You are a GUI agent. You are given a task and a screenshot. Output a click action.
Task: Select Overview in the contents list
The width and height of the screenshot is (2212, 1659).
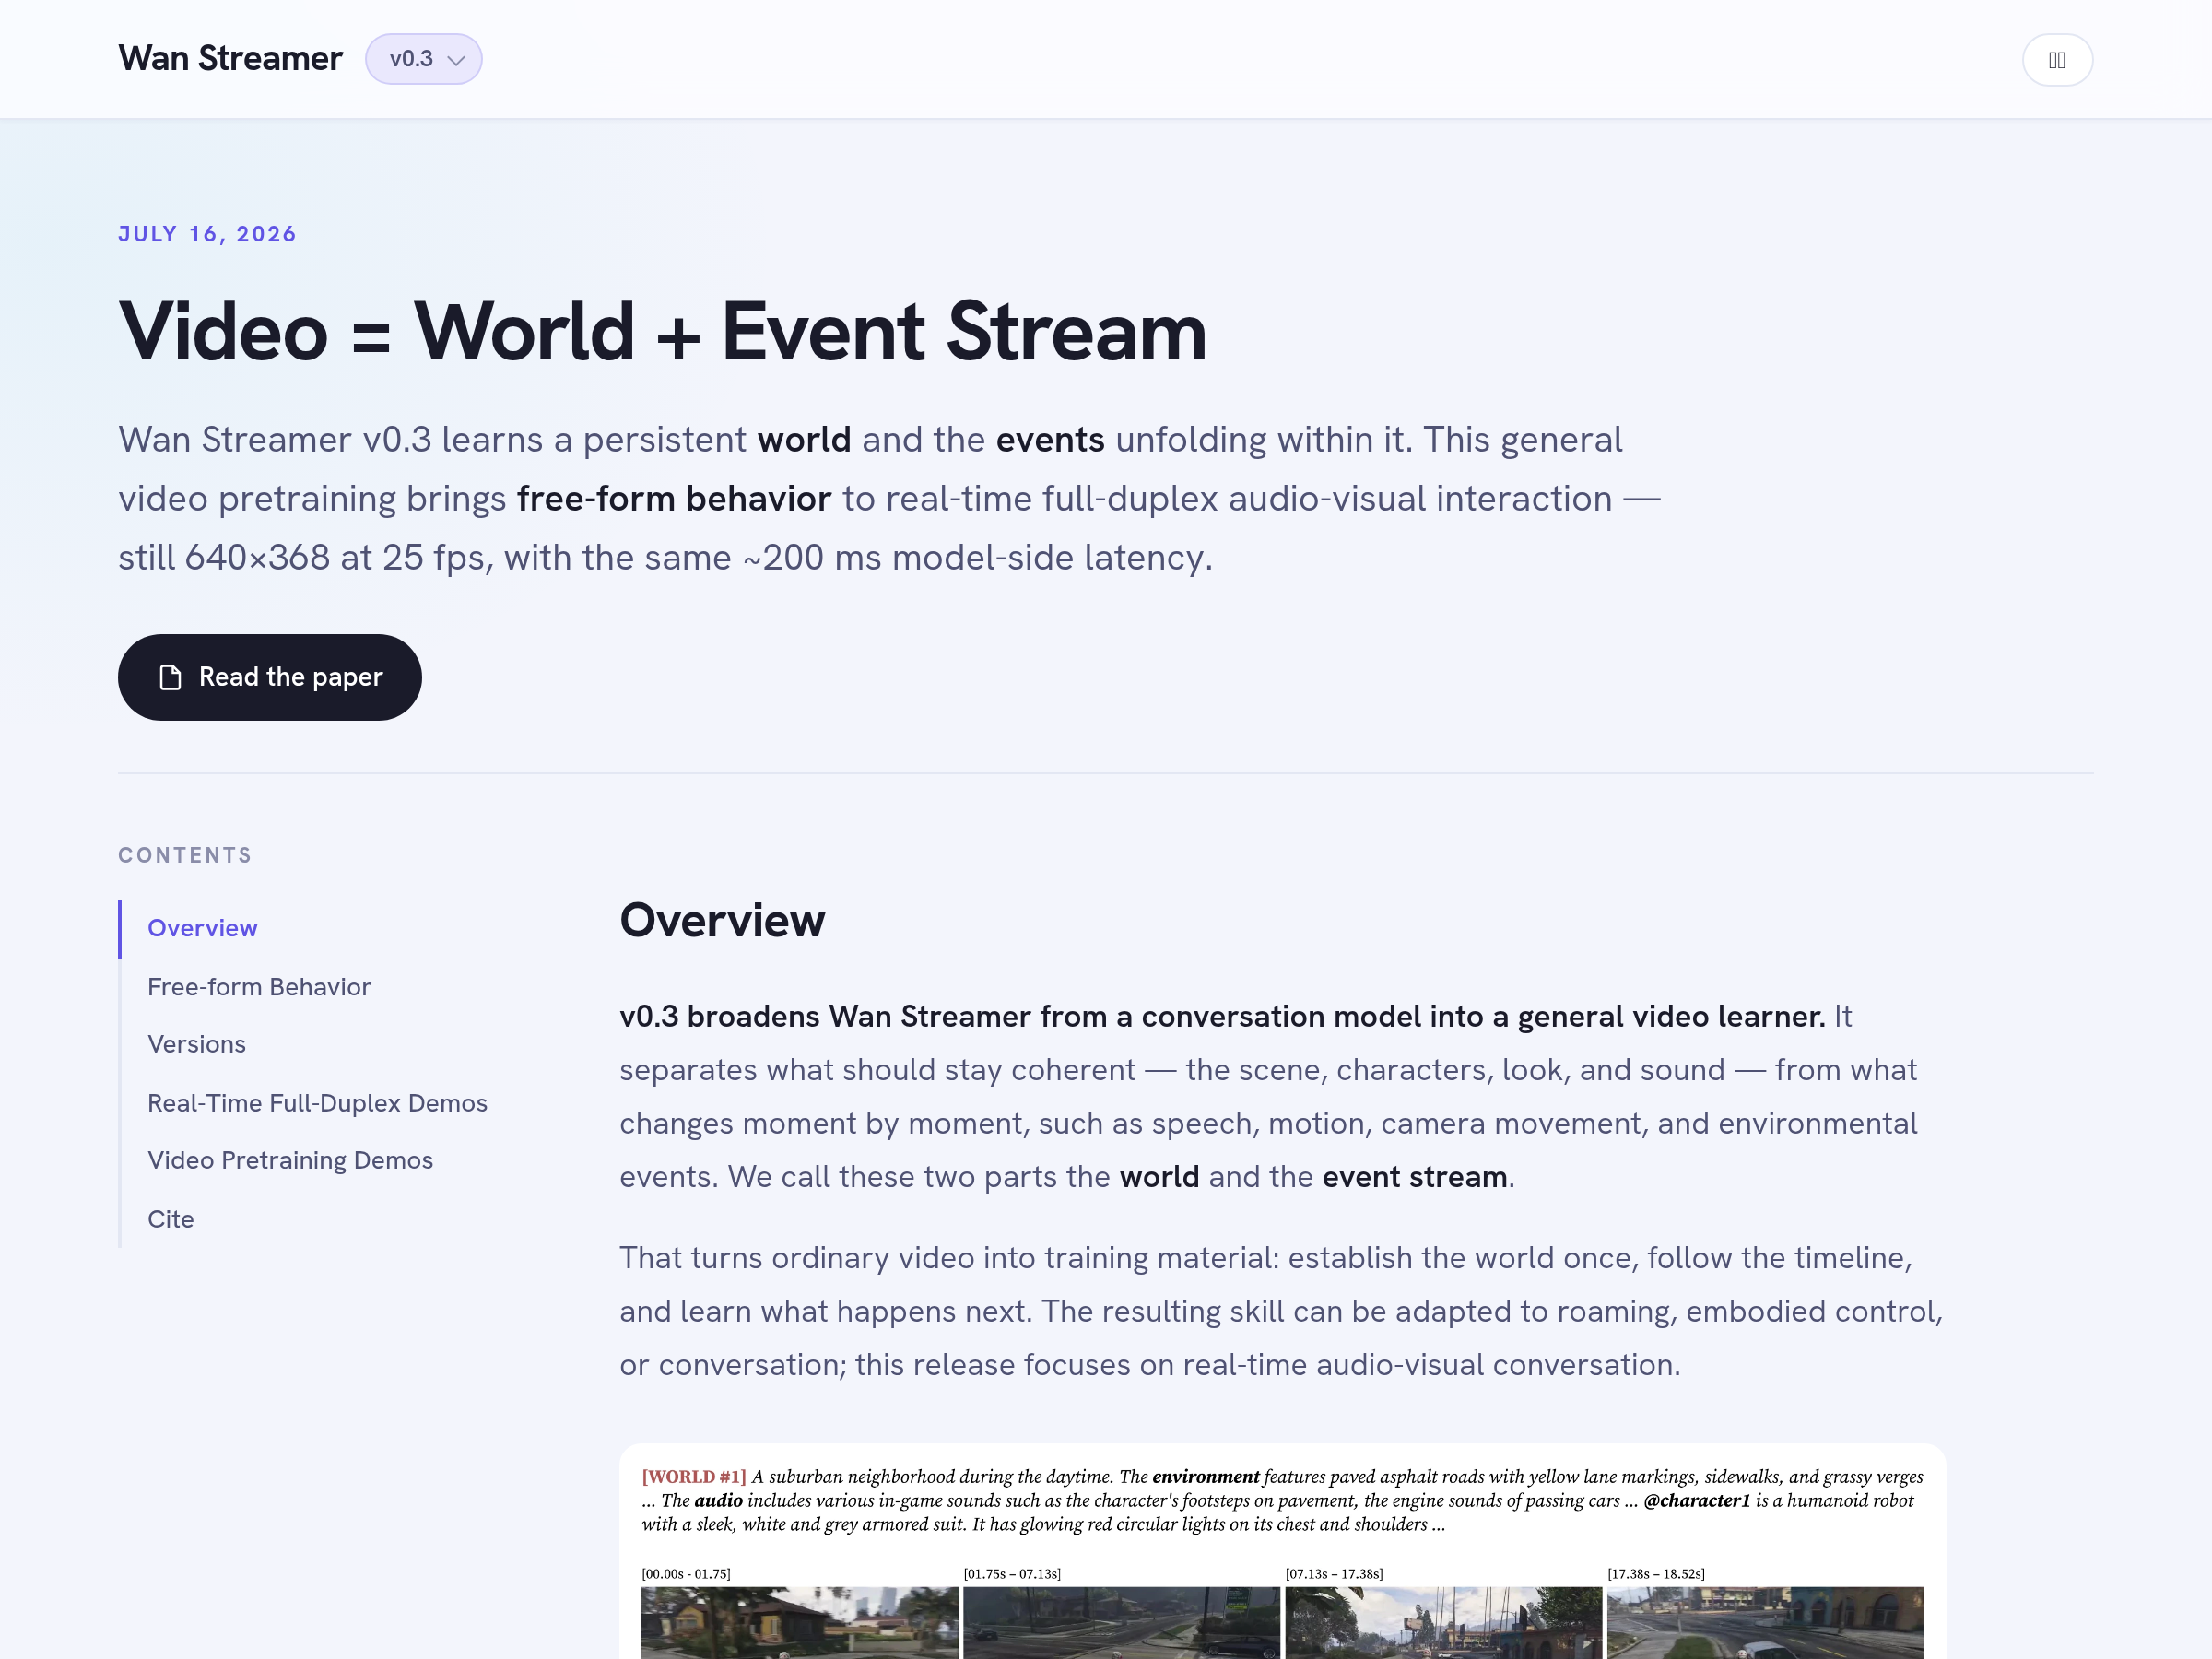pyautogui.click(x=202, y=928)
